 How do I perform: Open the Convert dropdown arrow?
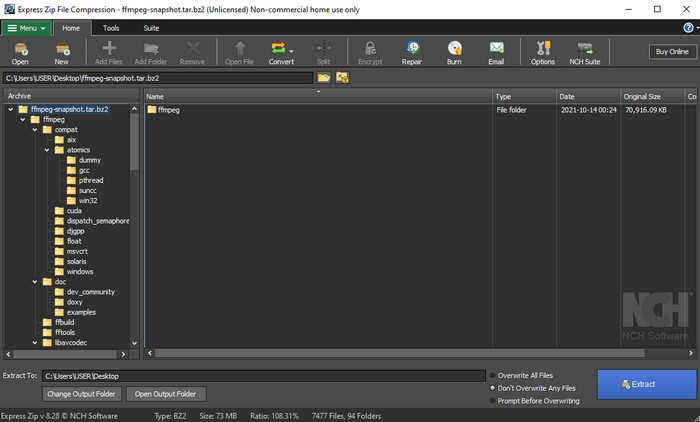pyautogui.click(x=291, y=51)
